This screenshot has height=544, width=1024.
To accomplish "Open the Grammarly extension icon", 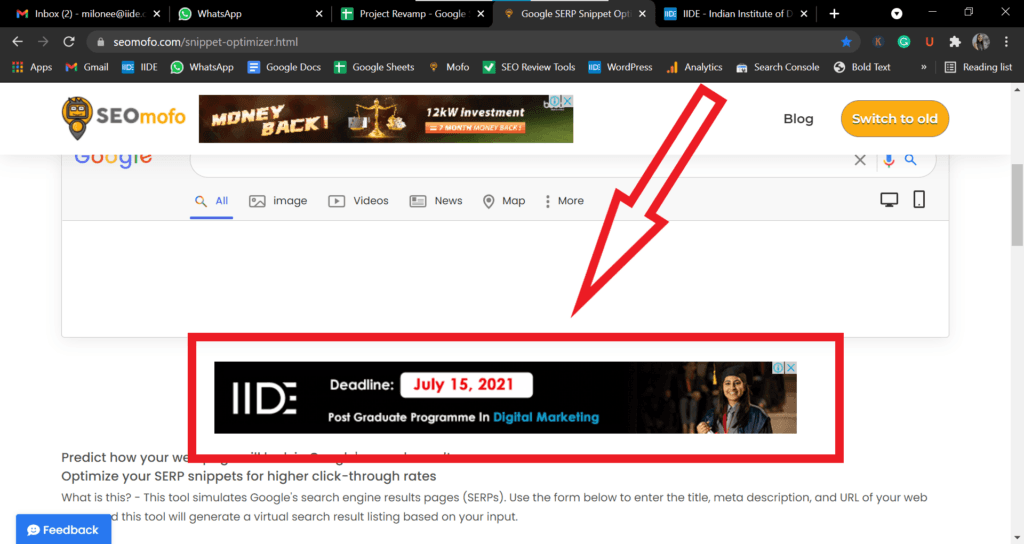I will (904, 42).
